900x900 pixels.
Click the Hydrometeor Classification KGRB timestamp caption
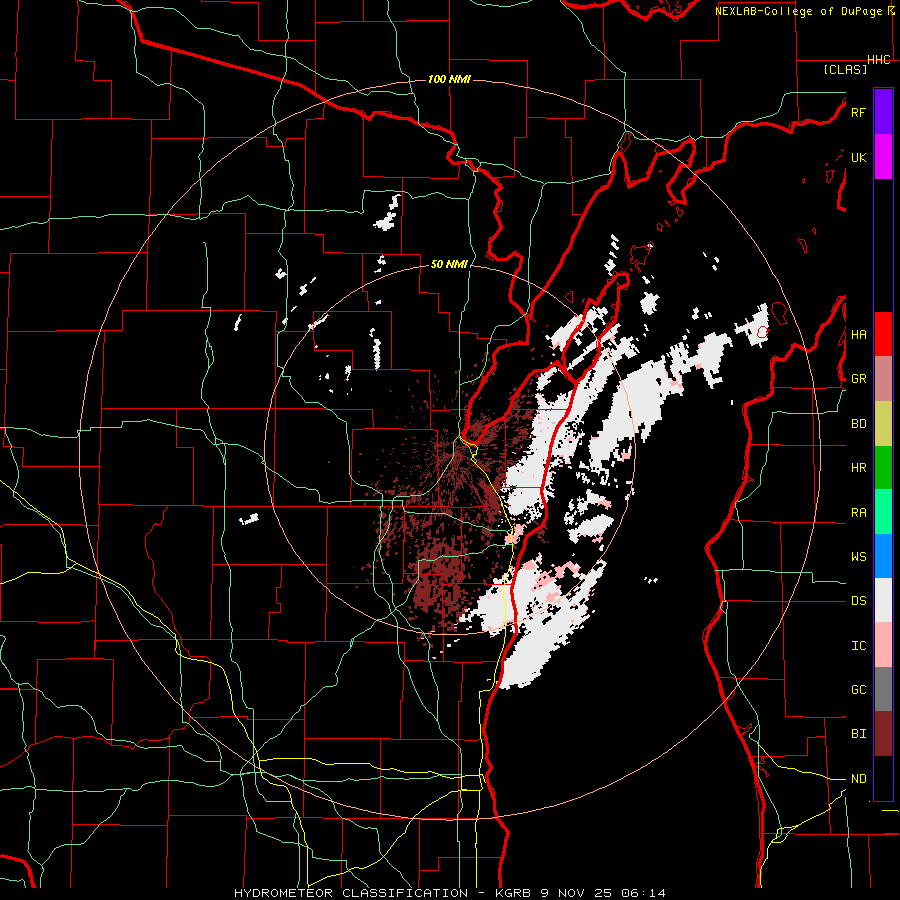tap(450, 893)
